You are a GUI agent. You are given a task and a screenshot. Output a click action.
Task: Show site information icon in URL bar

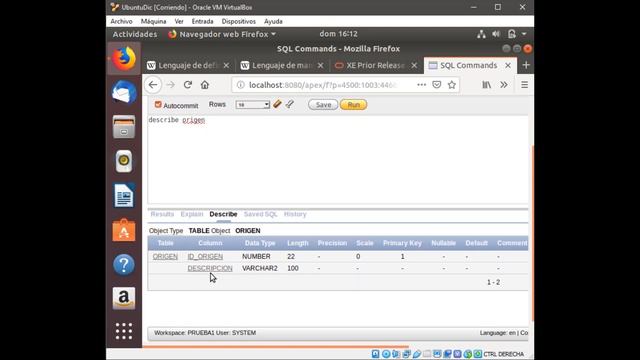(241, 85)
